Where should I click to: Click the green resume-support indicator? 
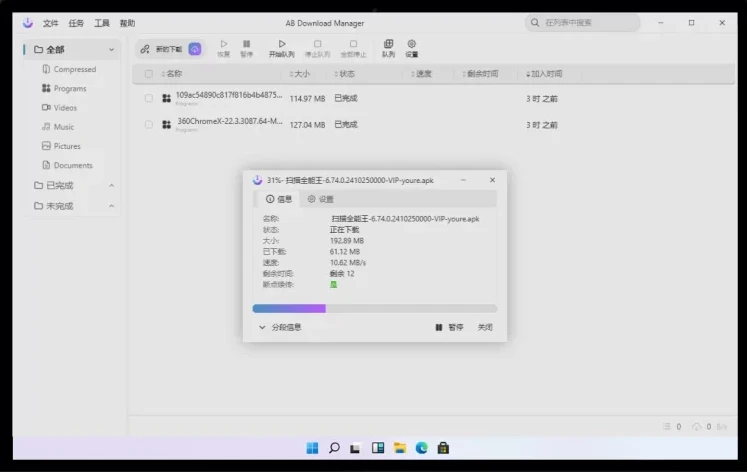(333, 284)
